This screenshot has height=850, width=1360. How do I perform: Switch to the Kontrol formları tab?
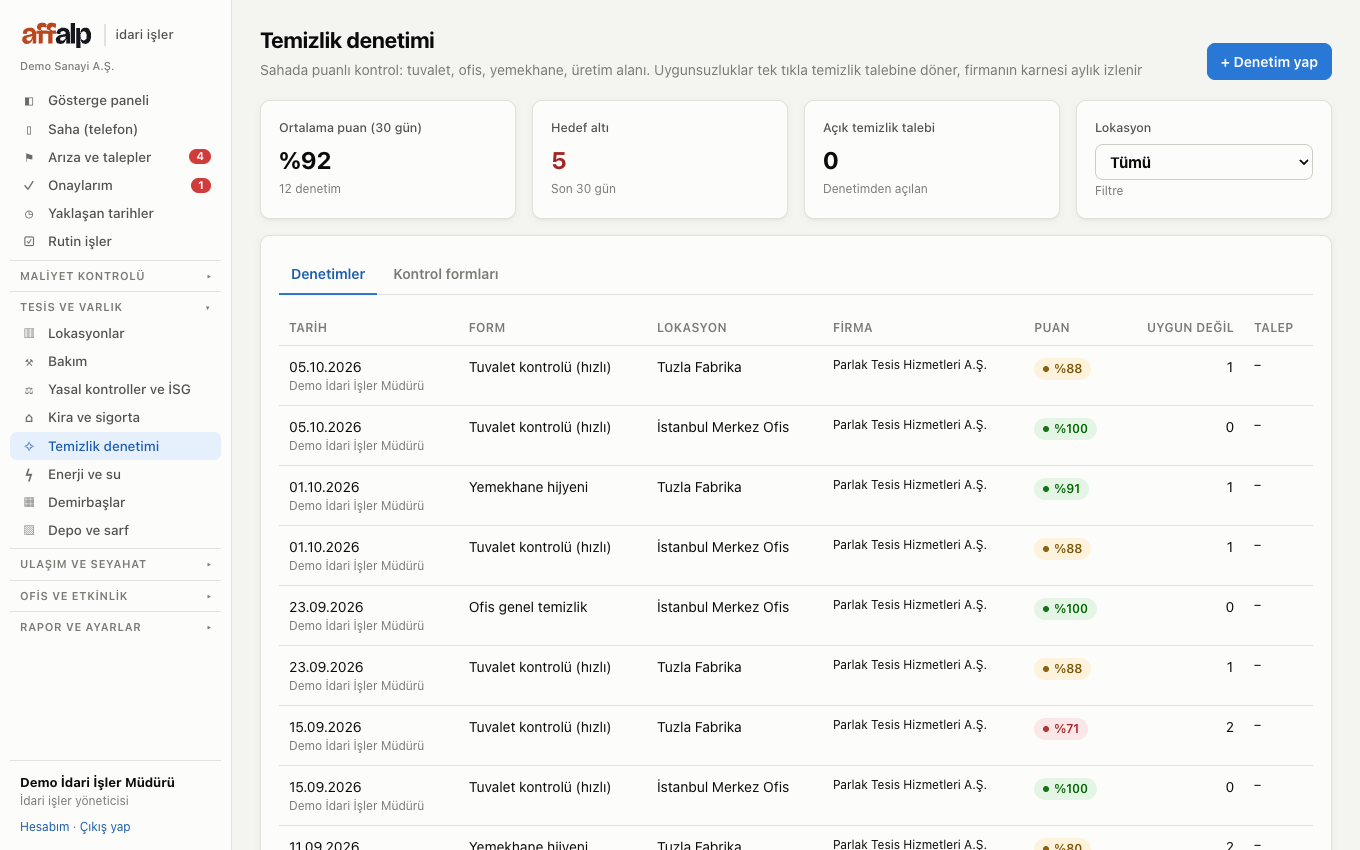click(x=446, y=274)
